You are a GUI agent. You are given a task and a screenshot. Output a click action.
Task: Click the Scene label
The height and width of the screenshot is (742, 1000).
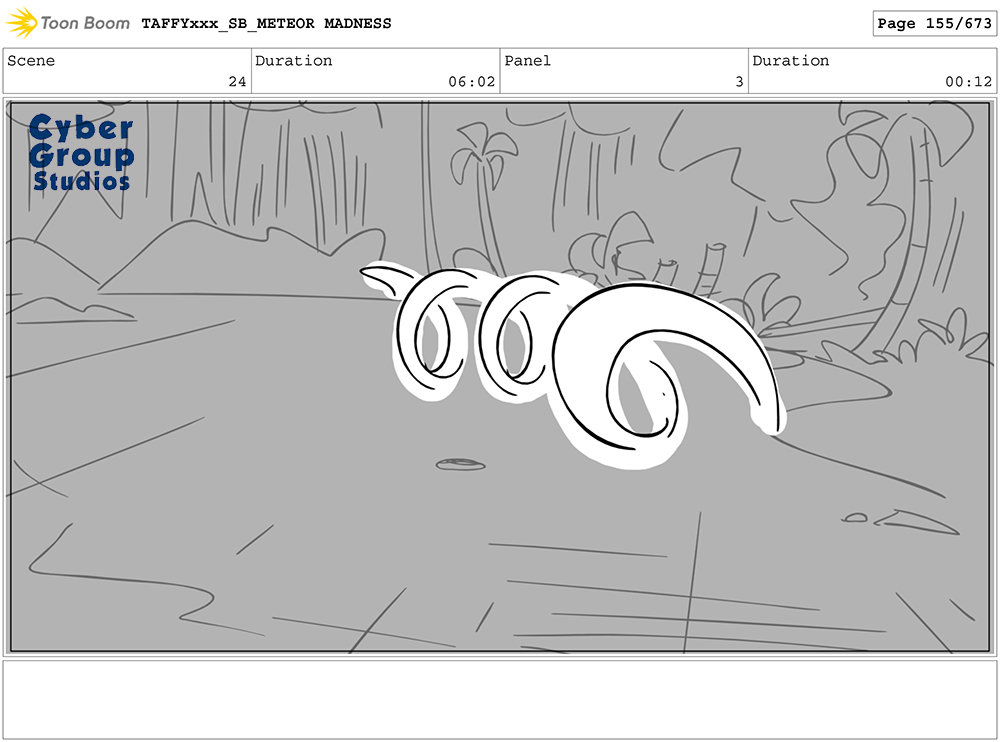coord(31,61)
